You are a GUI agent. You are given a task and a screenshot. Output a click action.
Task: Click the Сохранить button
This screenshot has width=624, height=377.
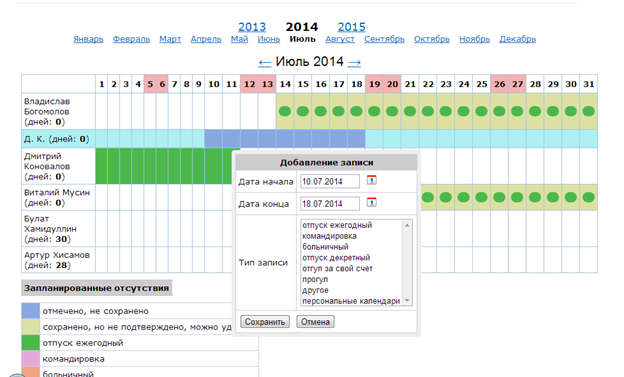(265, 322)
